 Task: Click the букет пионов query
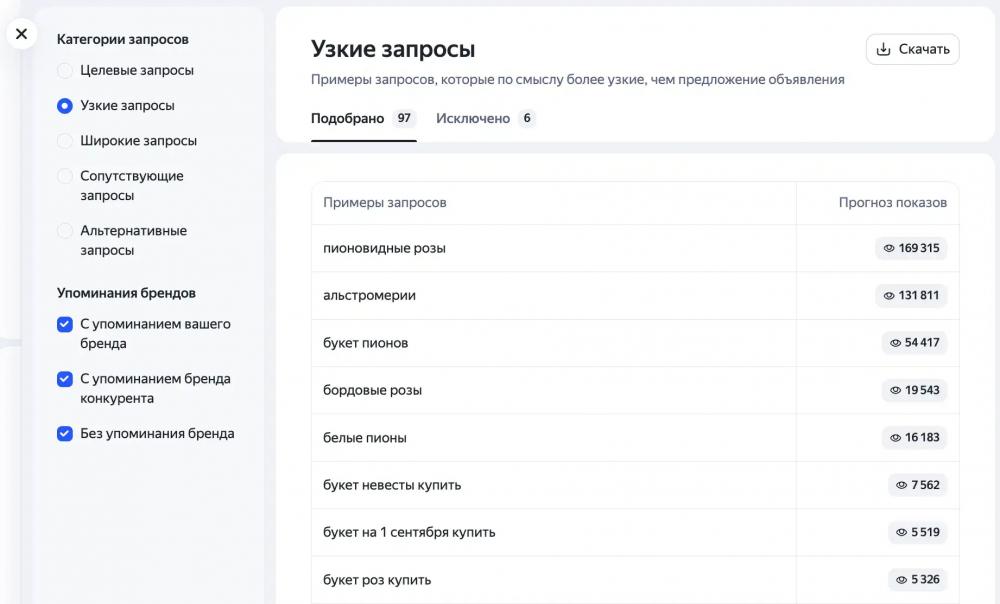[x=365, y=343]
